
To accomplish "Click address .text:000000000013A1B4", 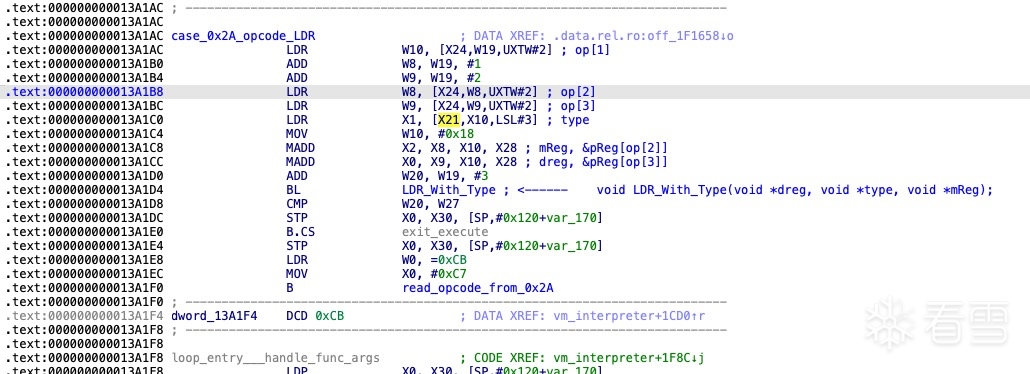I will point(84,78).
